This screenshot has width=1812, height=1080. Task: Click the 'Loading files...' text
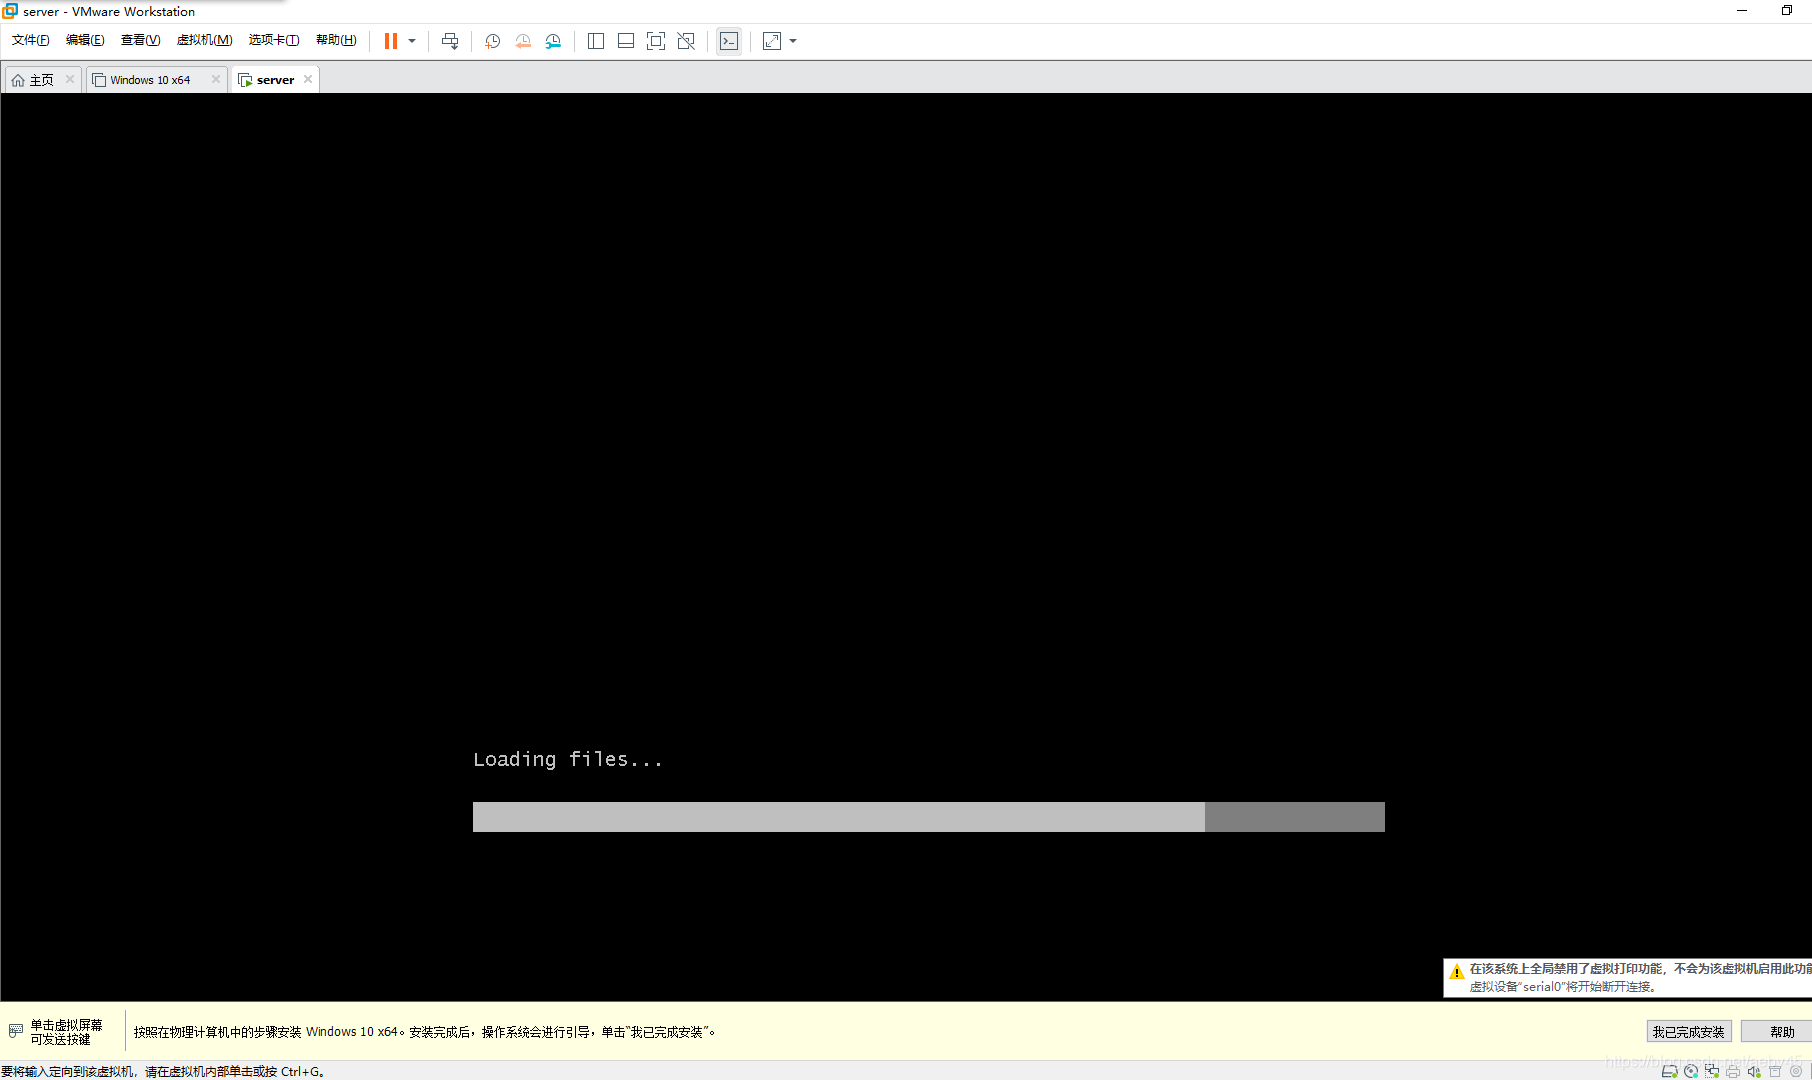point(568,760)
